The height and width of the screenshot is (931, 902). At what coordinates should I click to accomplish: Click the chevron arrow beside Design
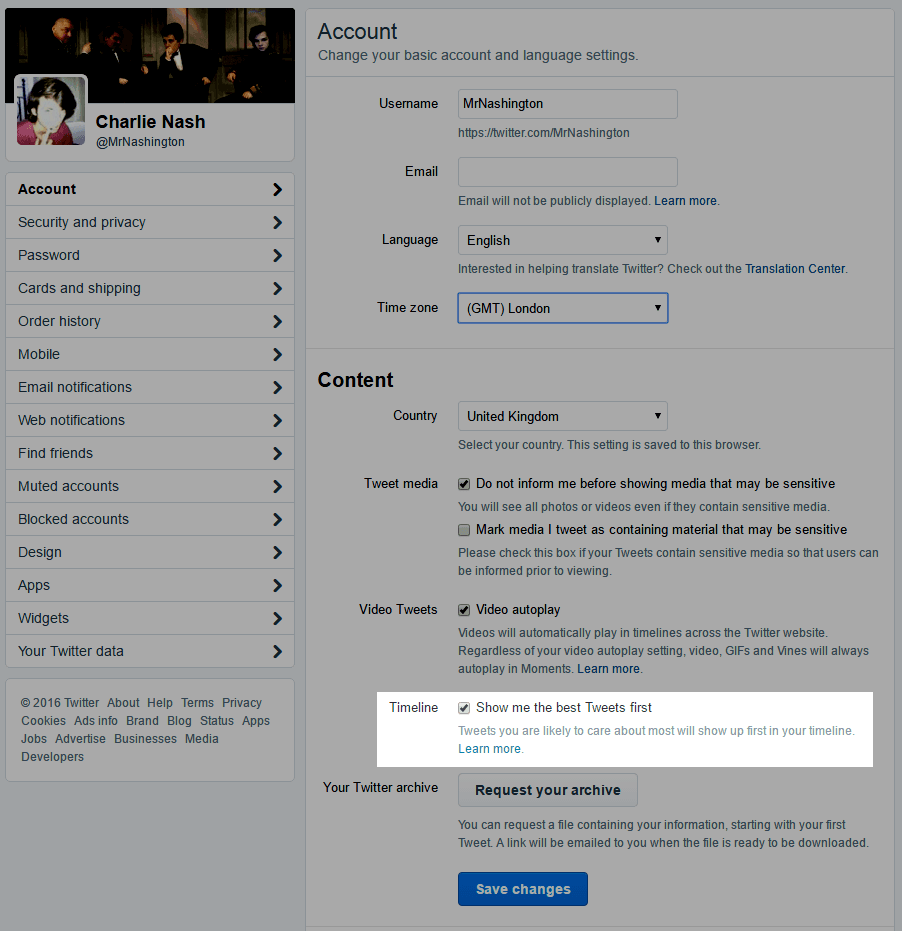point(277,553)
